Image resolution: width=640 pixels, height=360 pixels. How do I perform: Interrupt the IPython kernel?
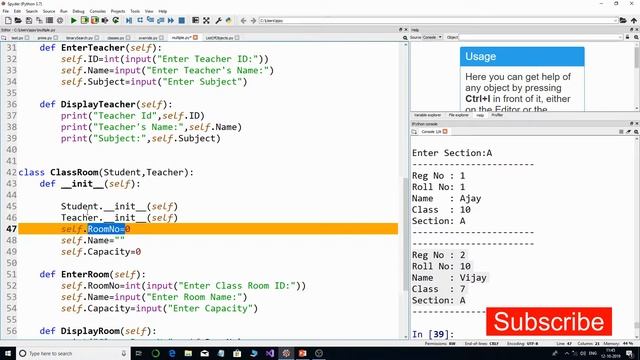(621, 131)
